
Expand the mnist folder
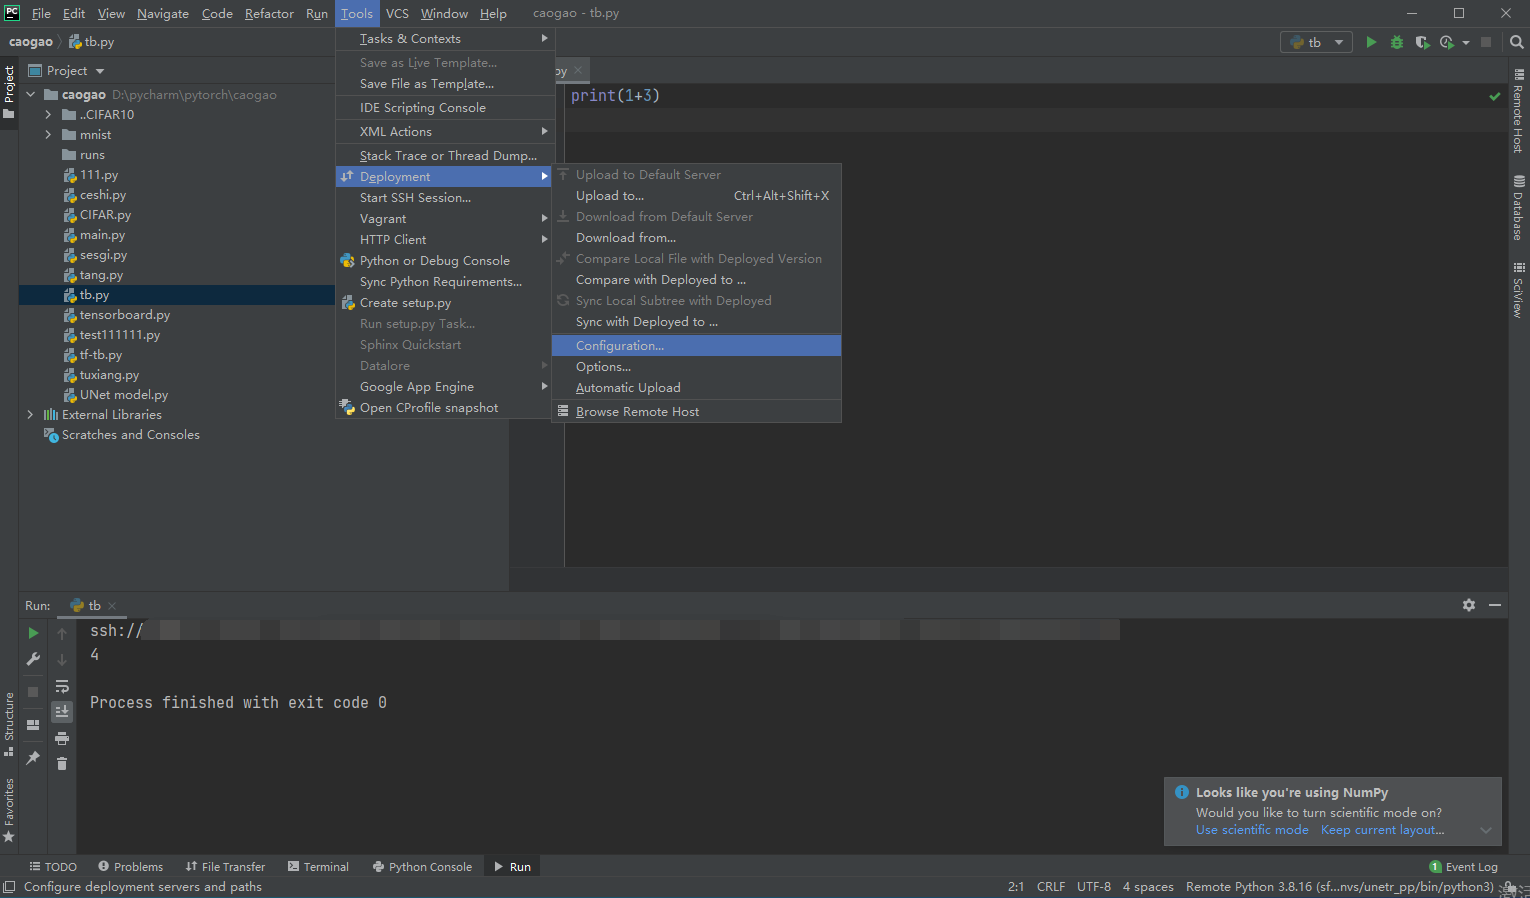(48, 135)
